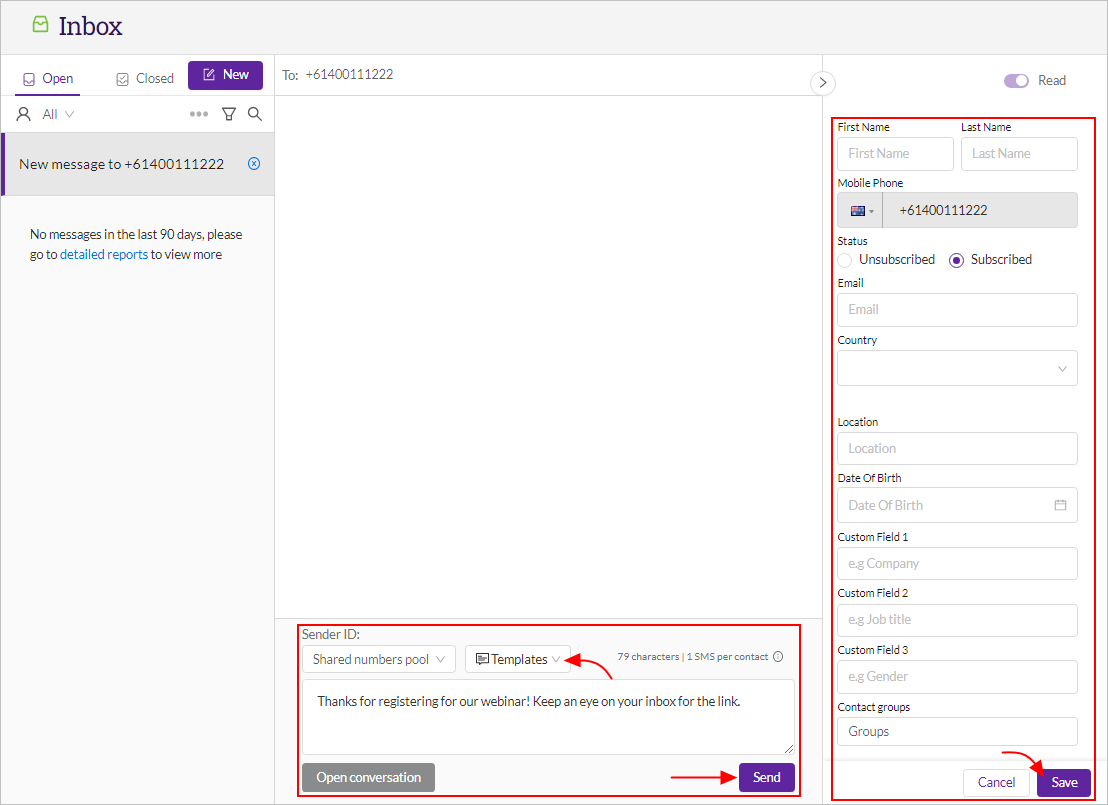
Task: Toggle the Read switch
Action: tap(1016, 80)
